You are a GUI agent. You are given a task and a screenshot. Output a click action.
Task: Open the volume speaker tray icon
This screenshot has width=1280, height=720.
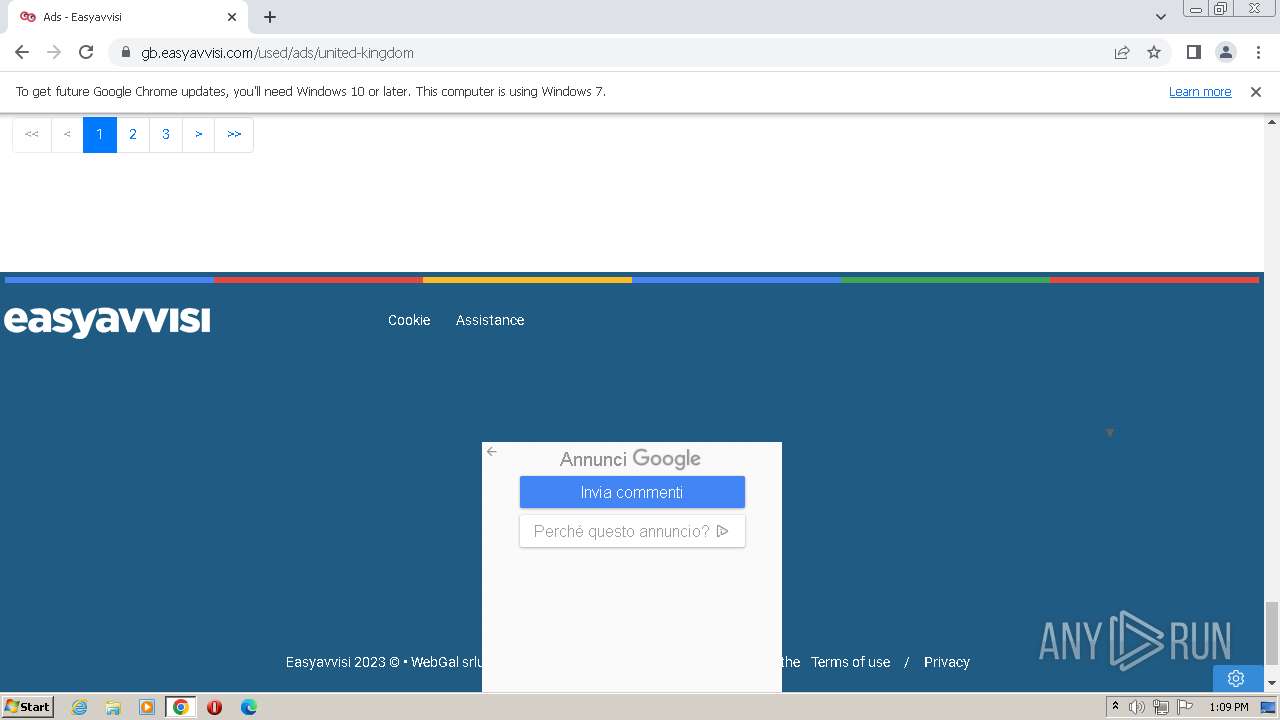pyautogui.click(x=1137, y=707)
